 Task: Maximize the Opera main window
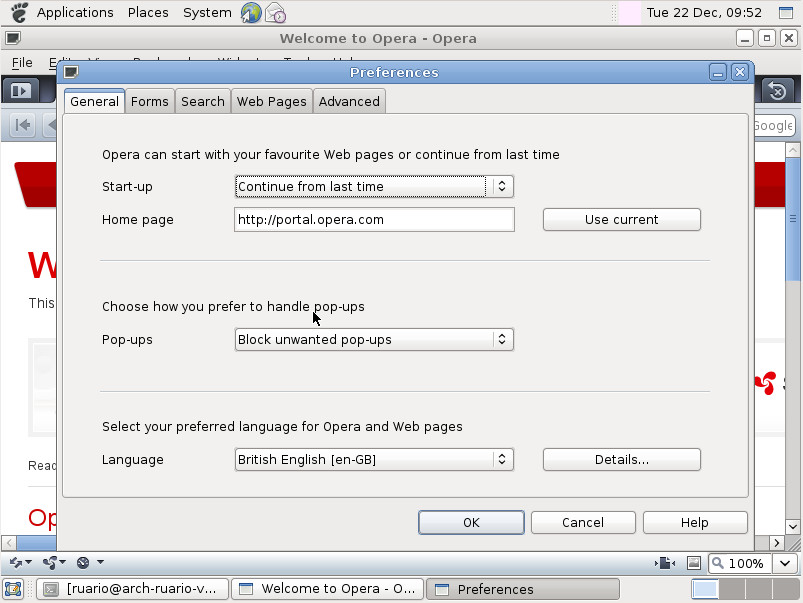(x=767, y=38)
